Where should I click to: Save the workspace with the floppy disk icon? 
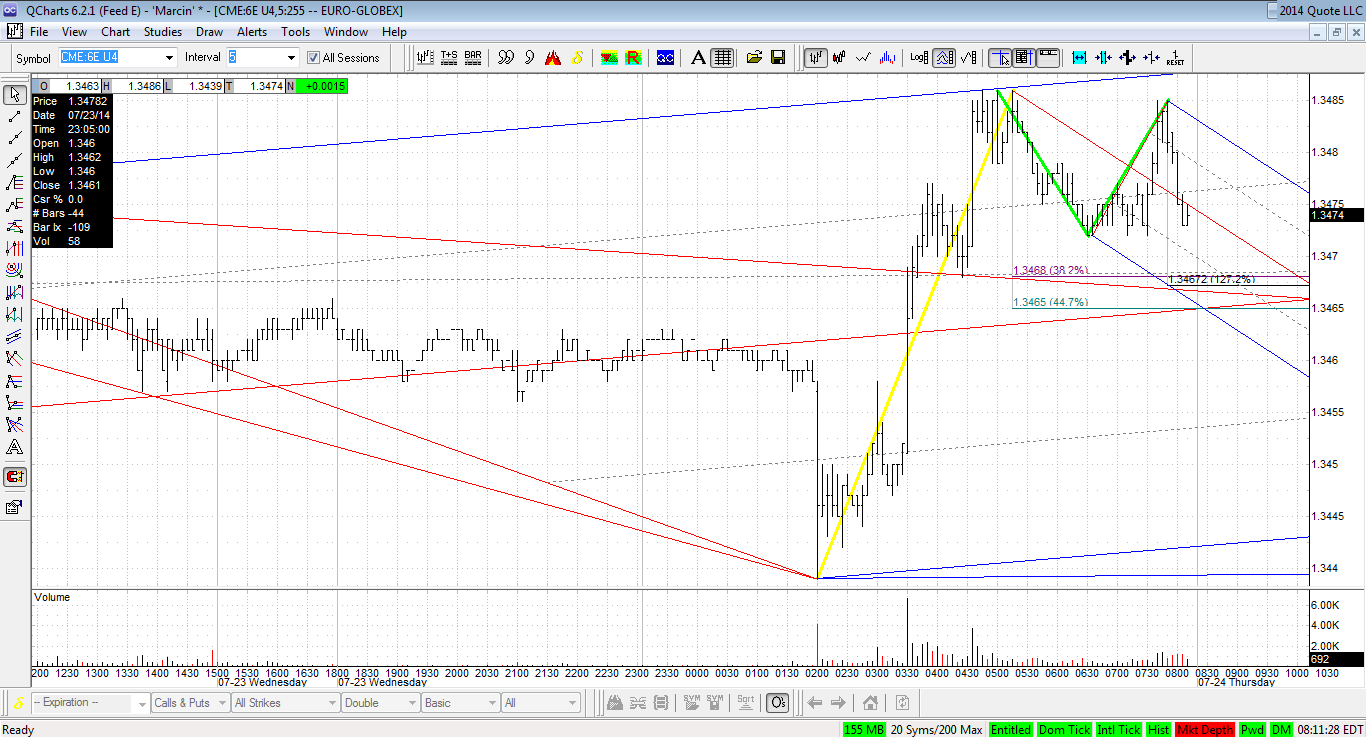[778, 58]
